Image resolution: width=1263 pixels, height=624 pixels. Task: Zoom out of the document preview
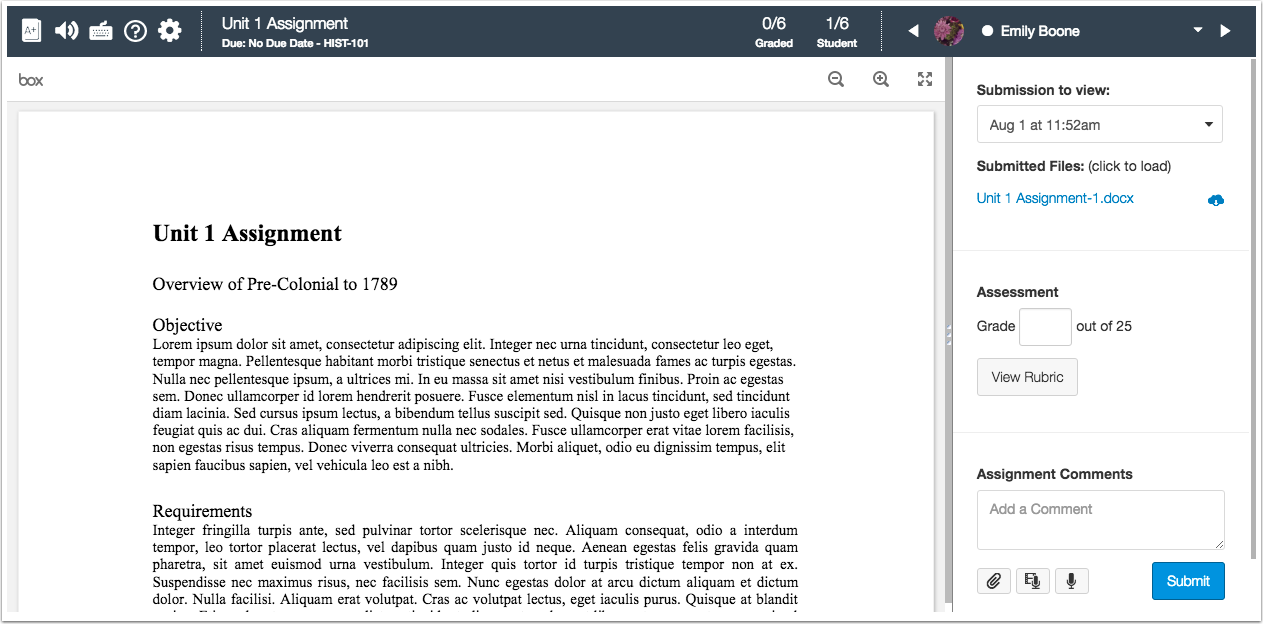[836, 80]
